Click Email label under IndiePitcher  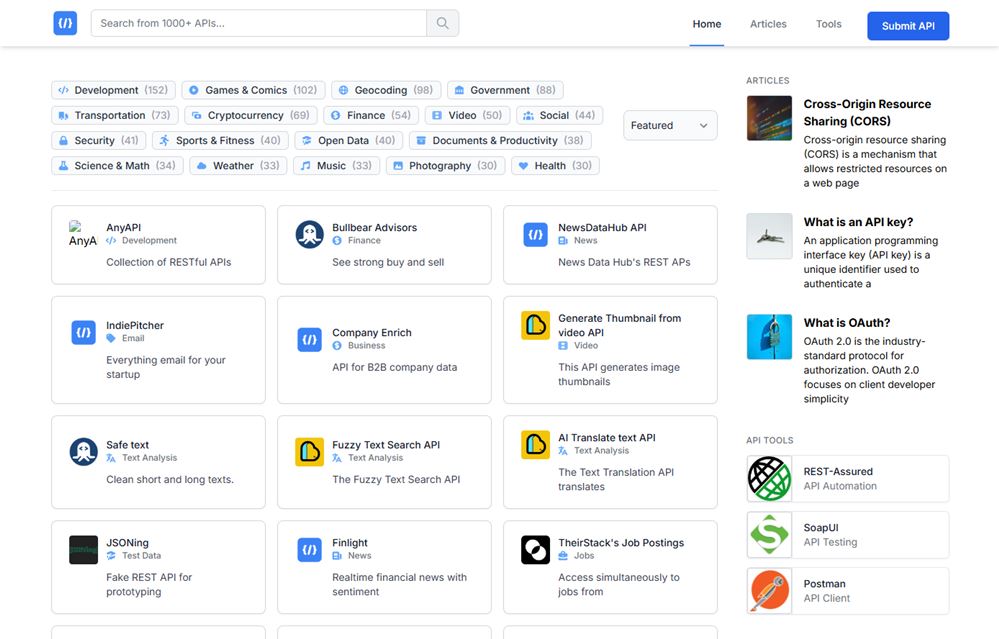(x=133, y=338)
